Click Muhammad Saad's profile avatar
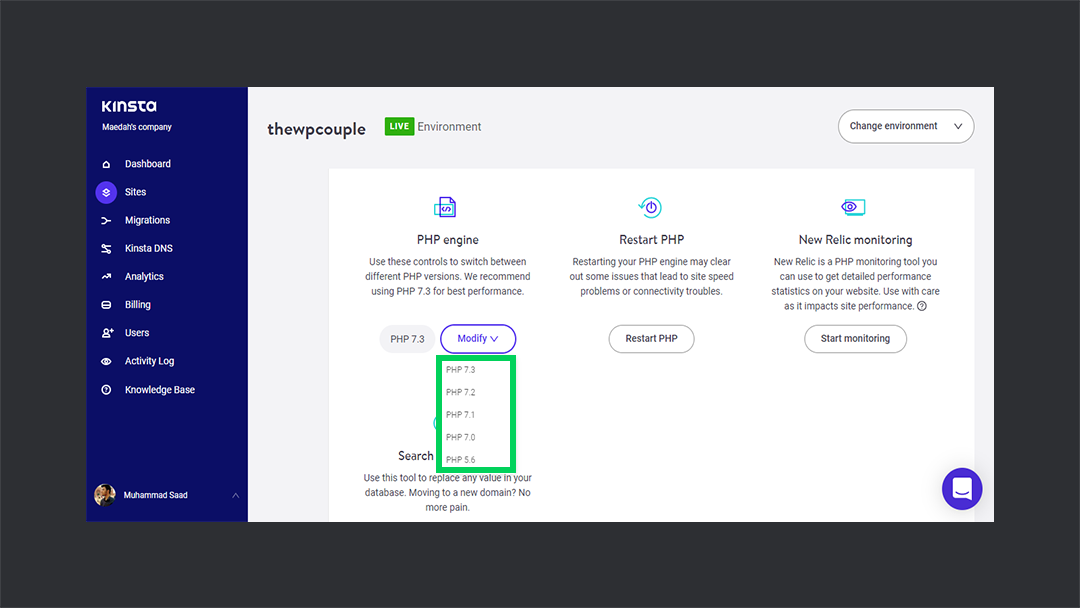 [x=105, y=494]
